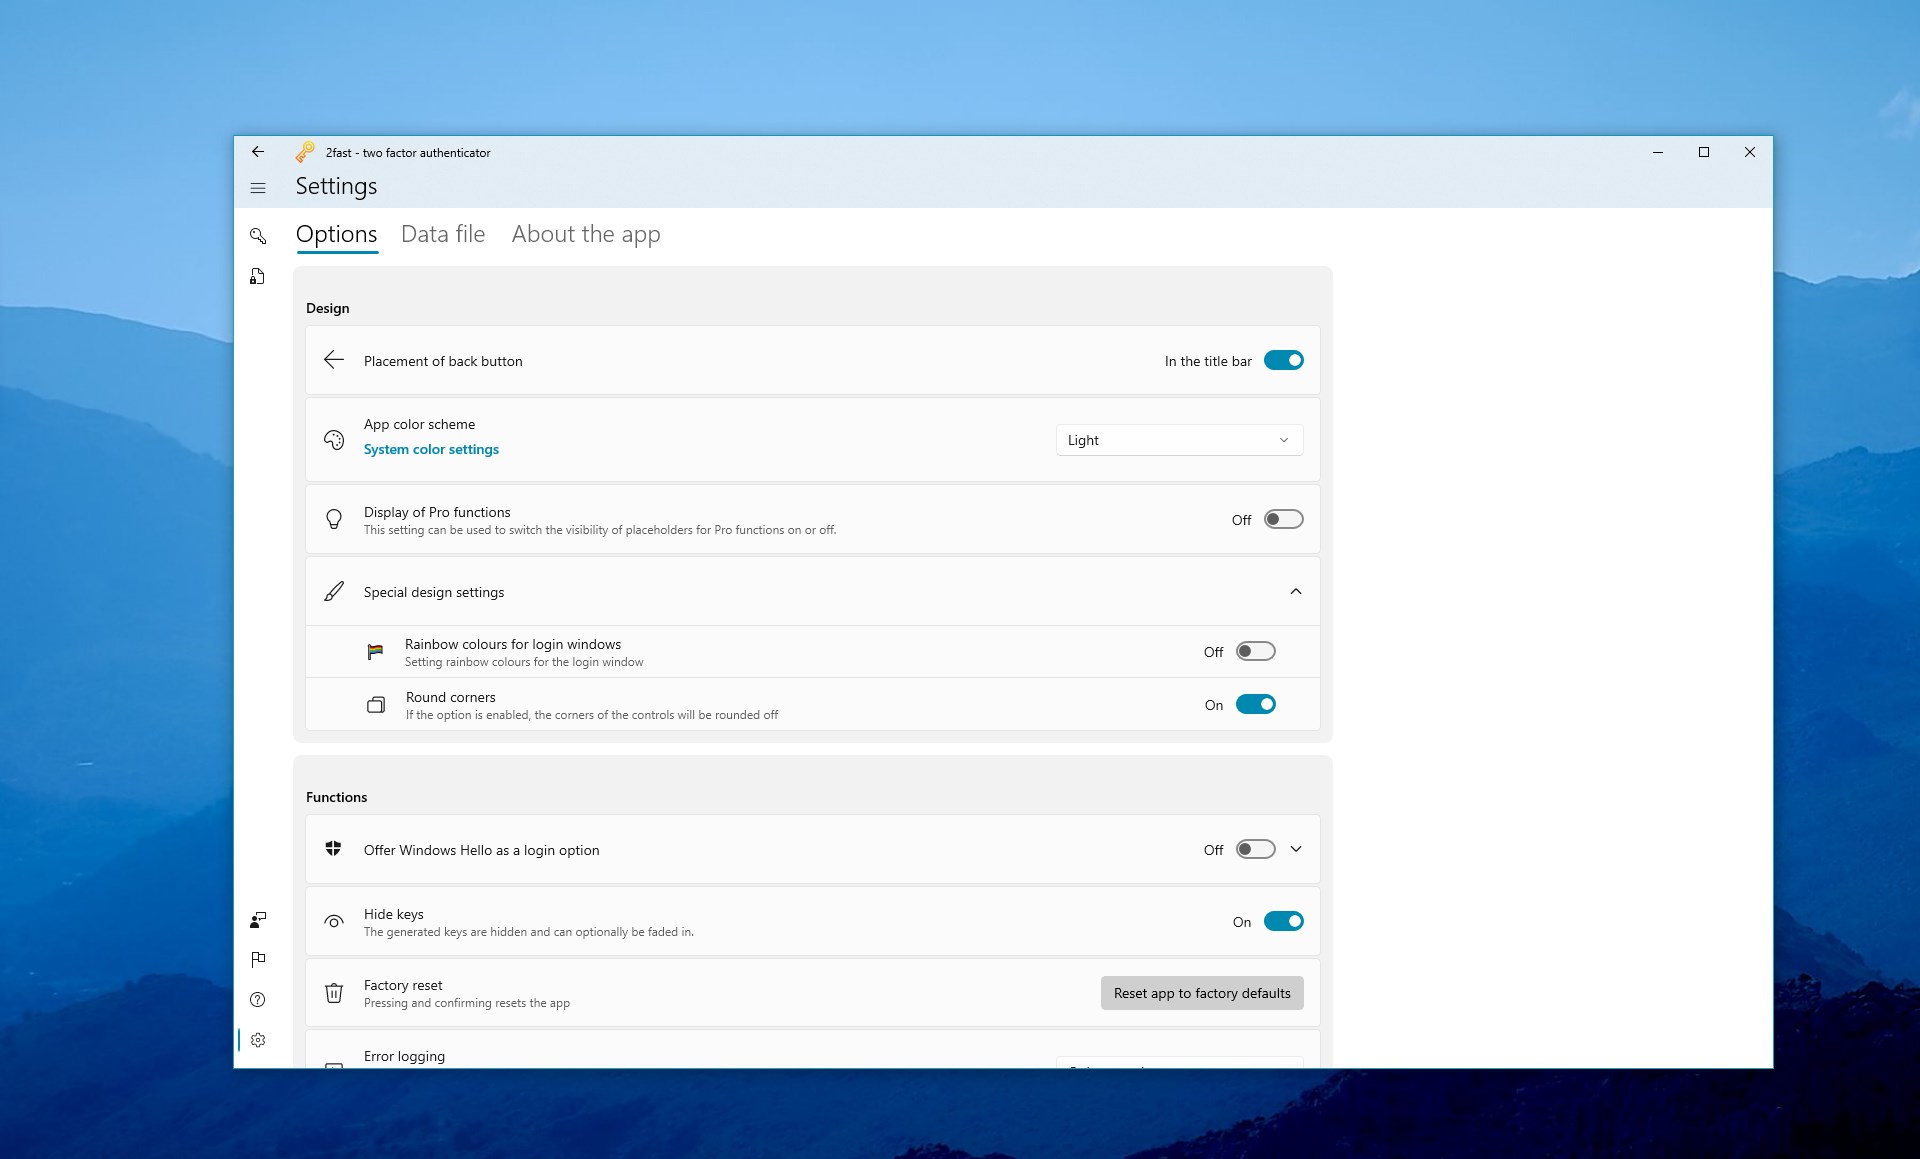Open the account list with the lock-document icon

coord(257,276)
